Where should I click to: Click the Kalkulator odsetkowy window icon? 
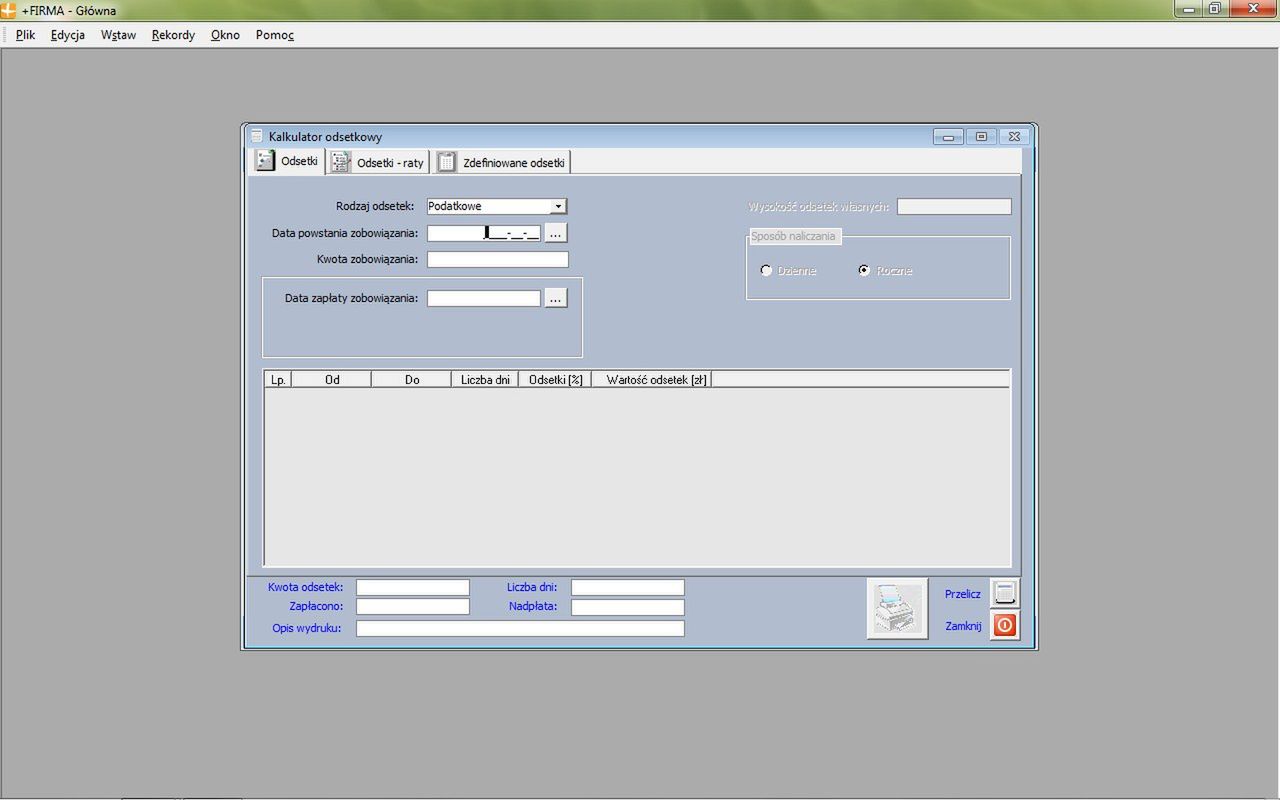click(x=257, y=136)
